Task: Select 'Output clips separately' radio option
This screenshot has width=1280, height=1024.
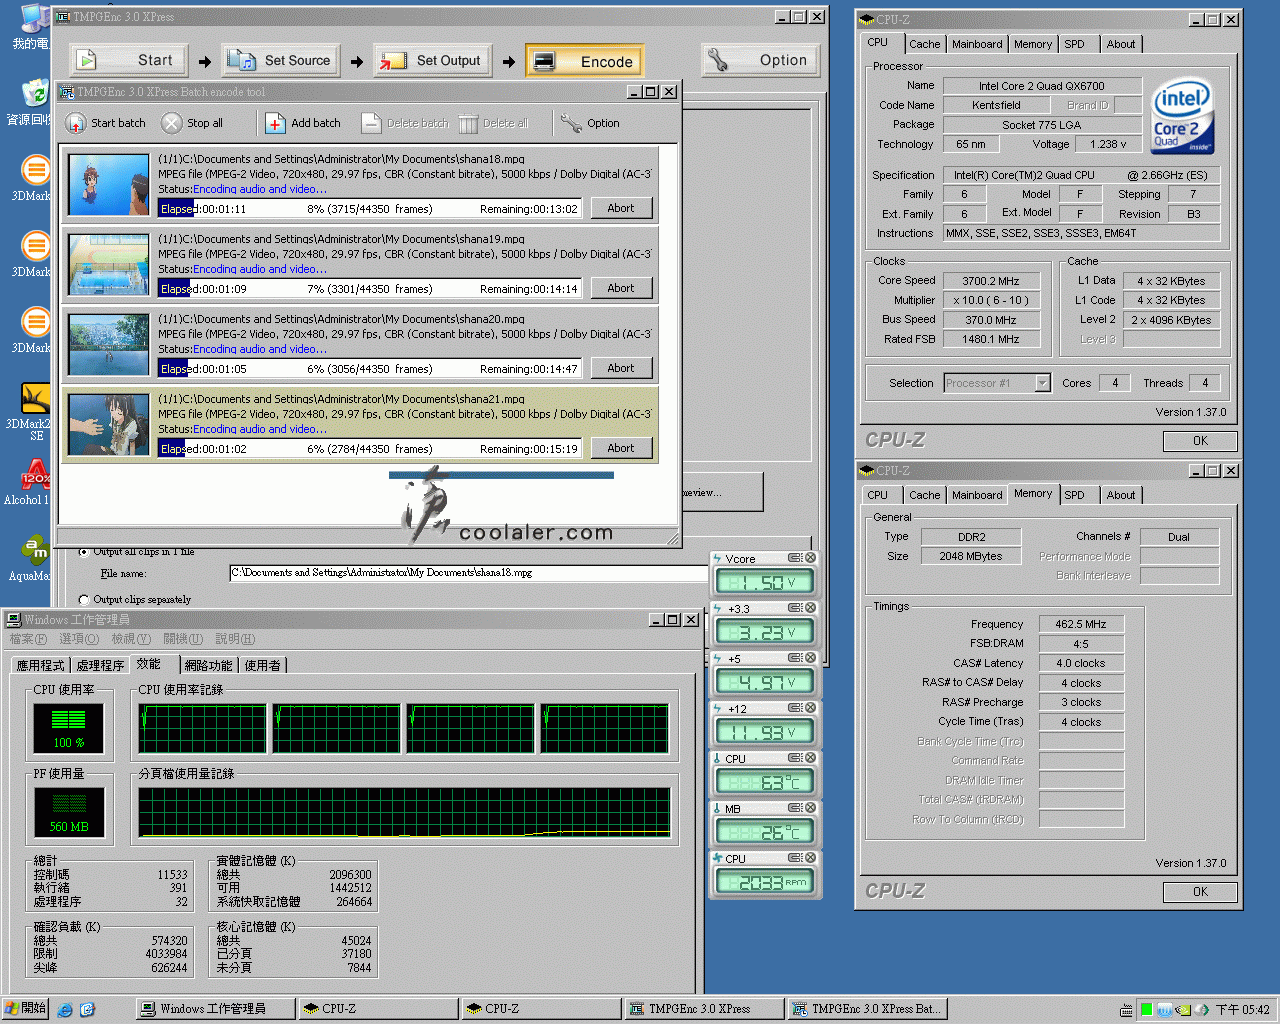Action: 84,599
